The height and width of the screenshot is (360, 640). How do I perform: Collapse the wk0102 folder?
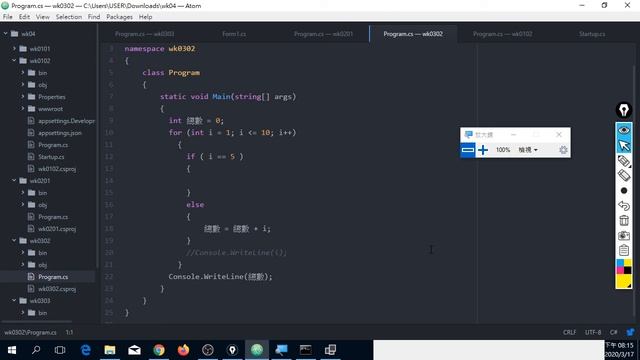[14, 60]
